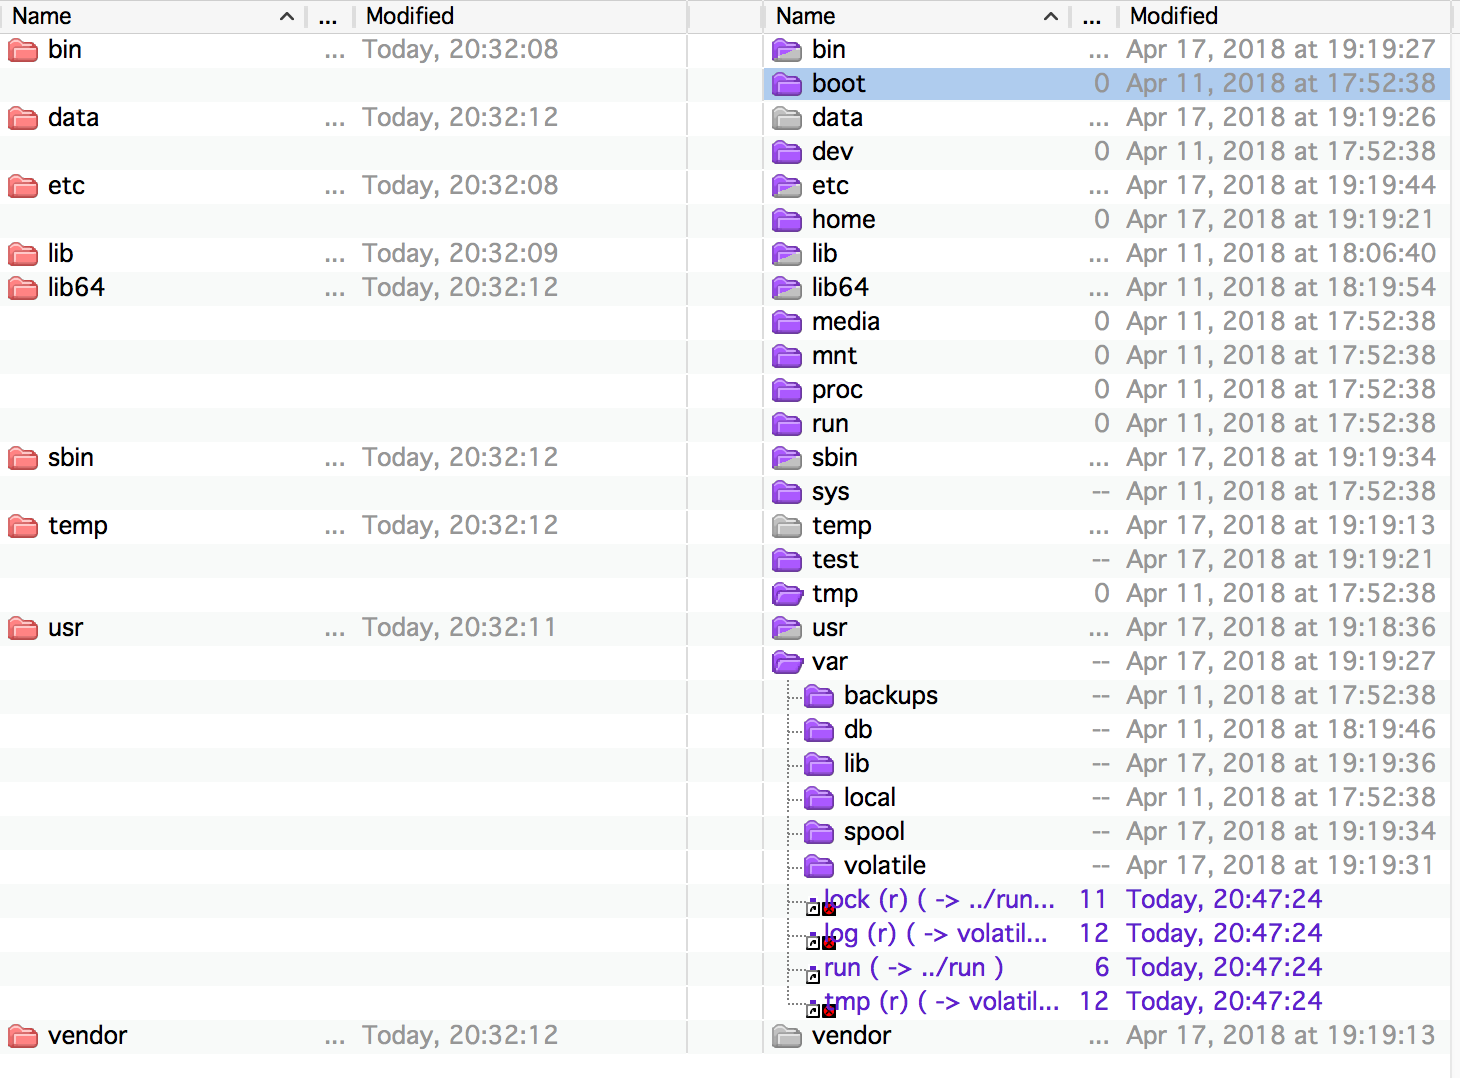The width and height of the screenshot is (1460, 1078).
Task: Click the broken symlink icon beside log (r)
Action: click(821, 942)
